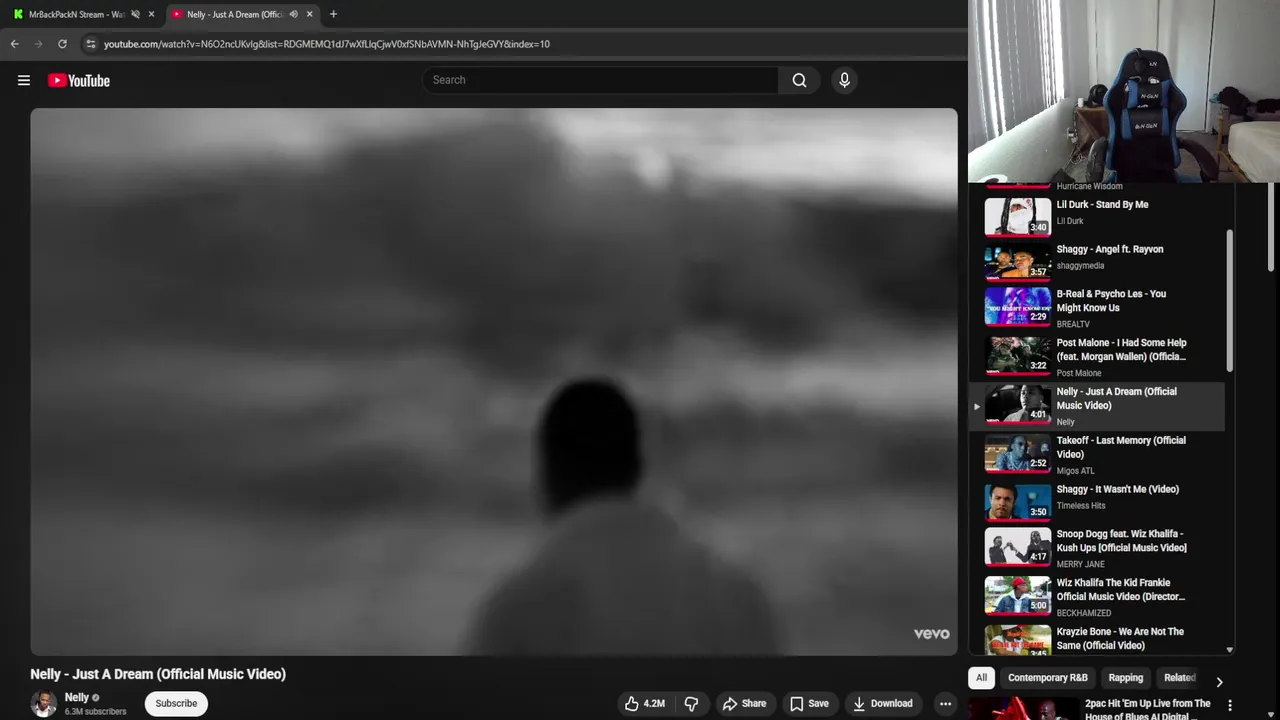
Task: Start voice search with the microphone icon
Action: click(x=844, y=80)
